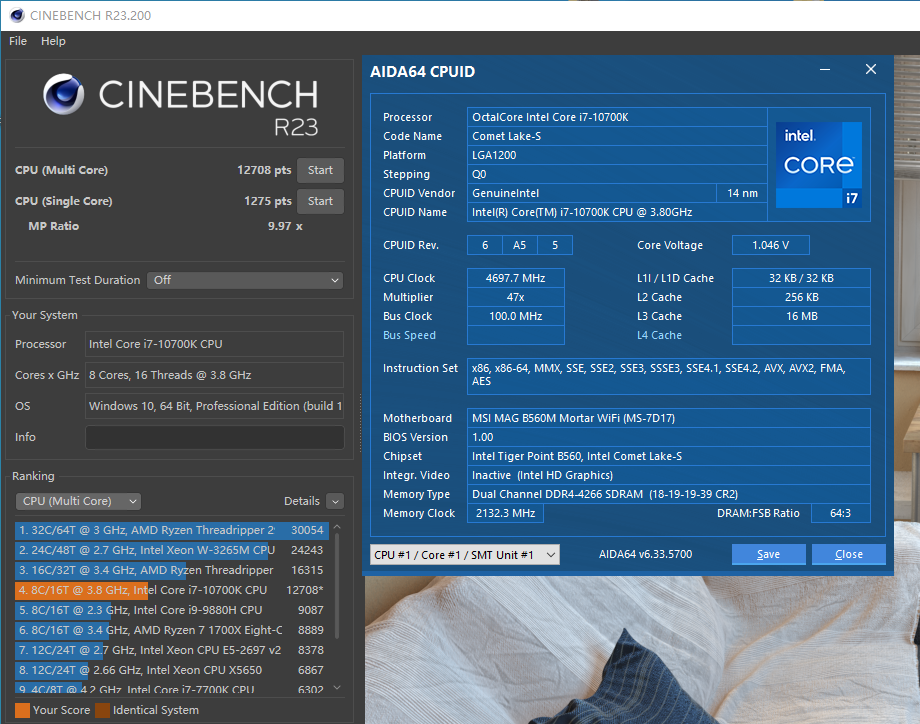This screenshot has width=920, height=724.
Task: Click the Processor field in Your System
Action: (215, 344)
